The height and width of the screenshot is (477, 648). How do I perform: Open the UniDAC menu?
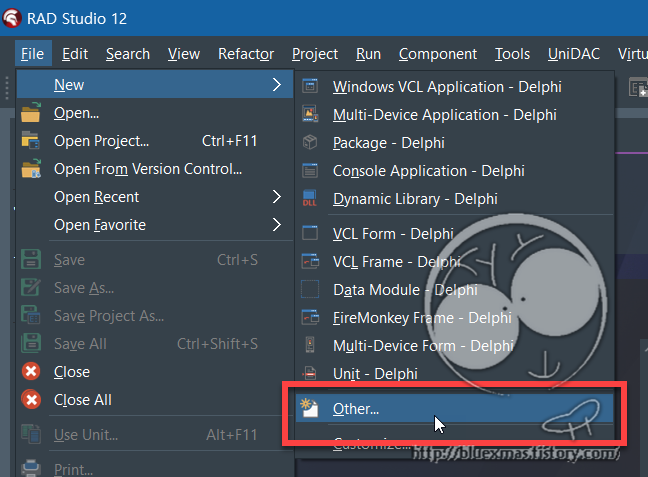pos(574,54)
